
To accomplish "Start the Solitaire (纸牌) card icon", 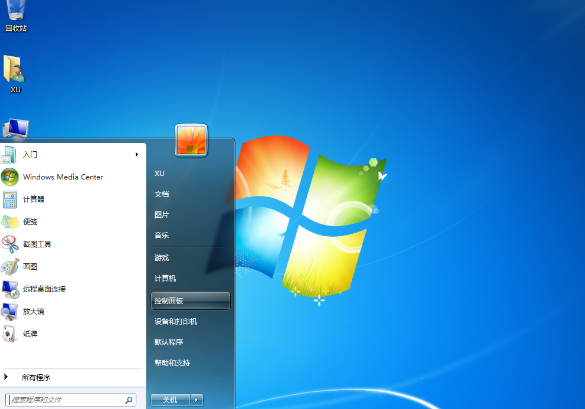I will (9, 334).
